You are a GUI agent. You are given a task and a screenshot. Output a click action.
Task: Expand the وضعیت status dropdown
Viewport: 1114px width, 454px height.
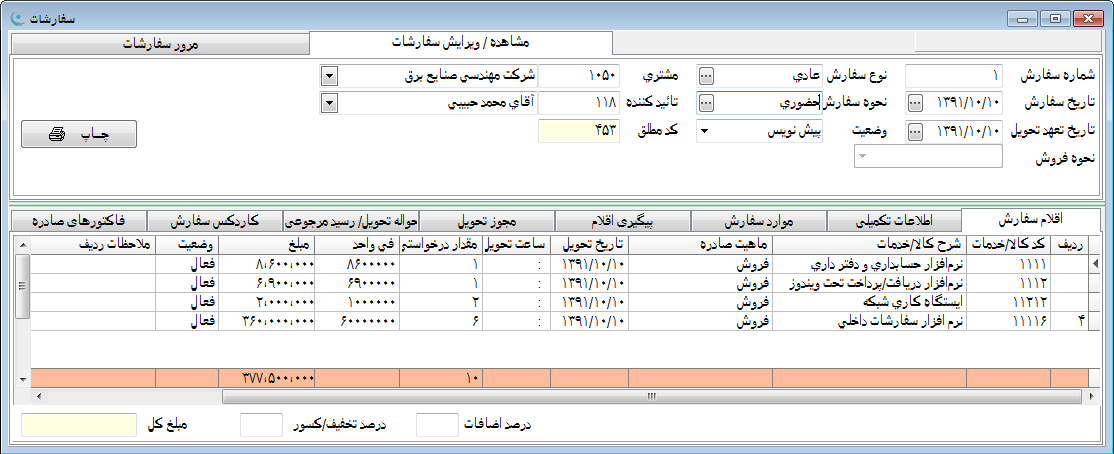coord(706,130)
